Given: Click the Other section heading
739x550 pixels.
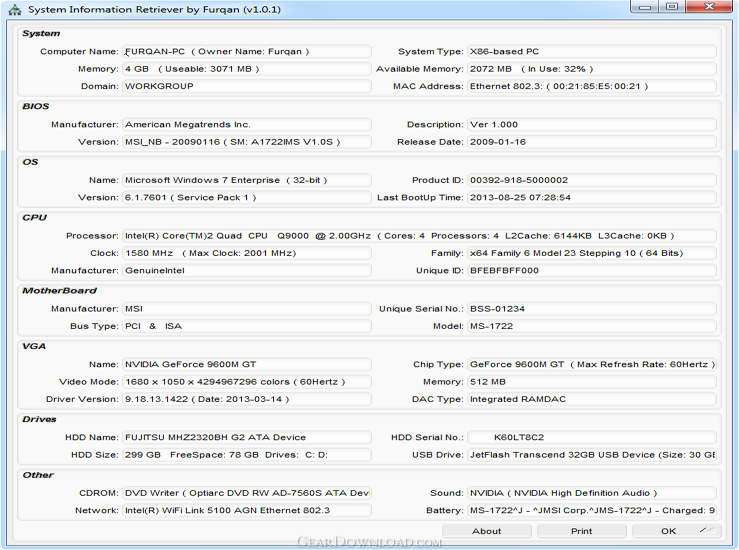Looking at the screenshot, I should coord(38,475).
